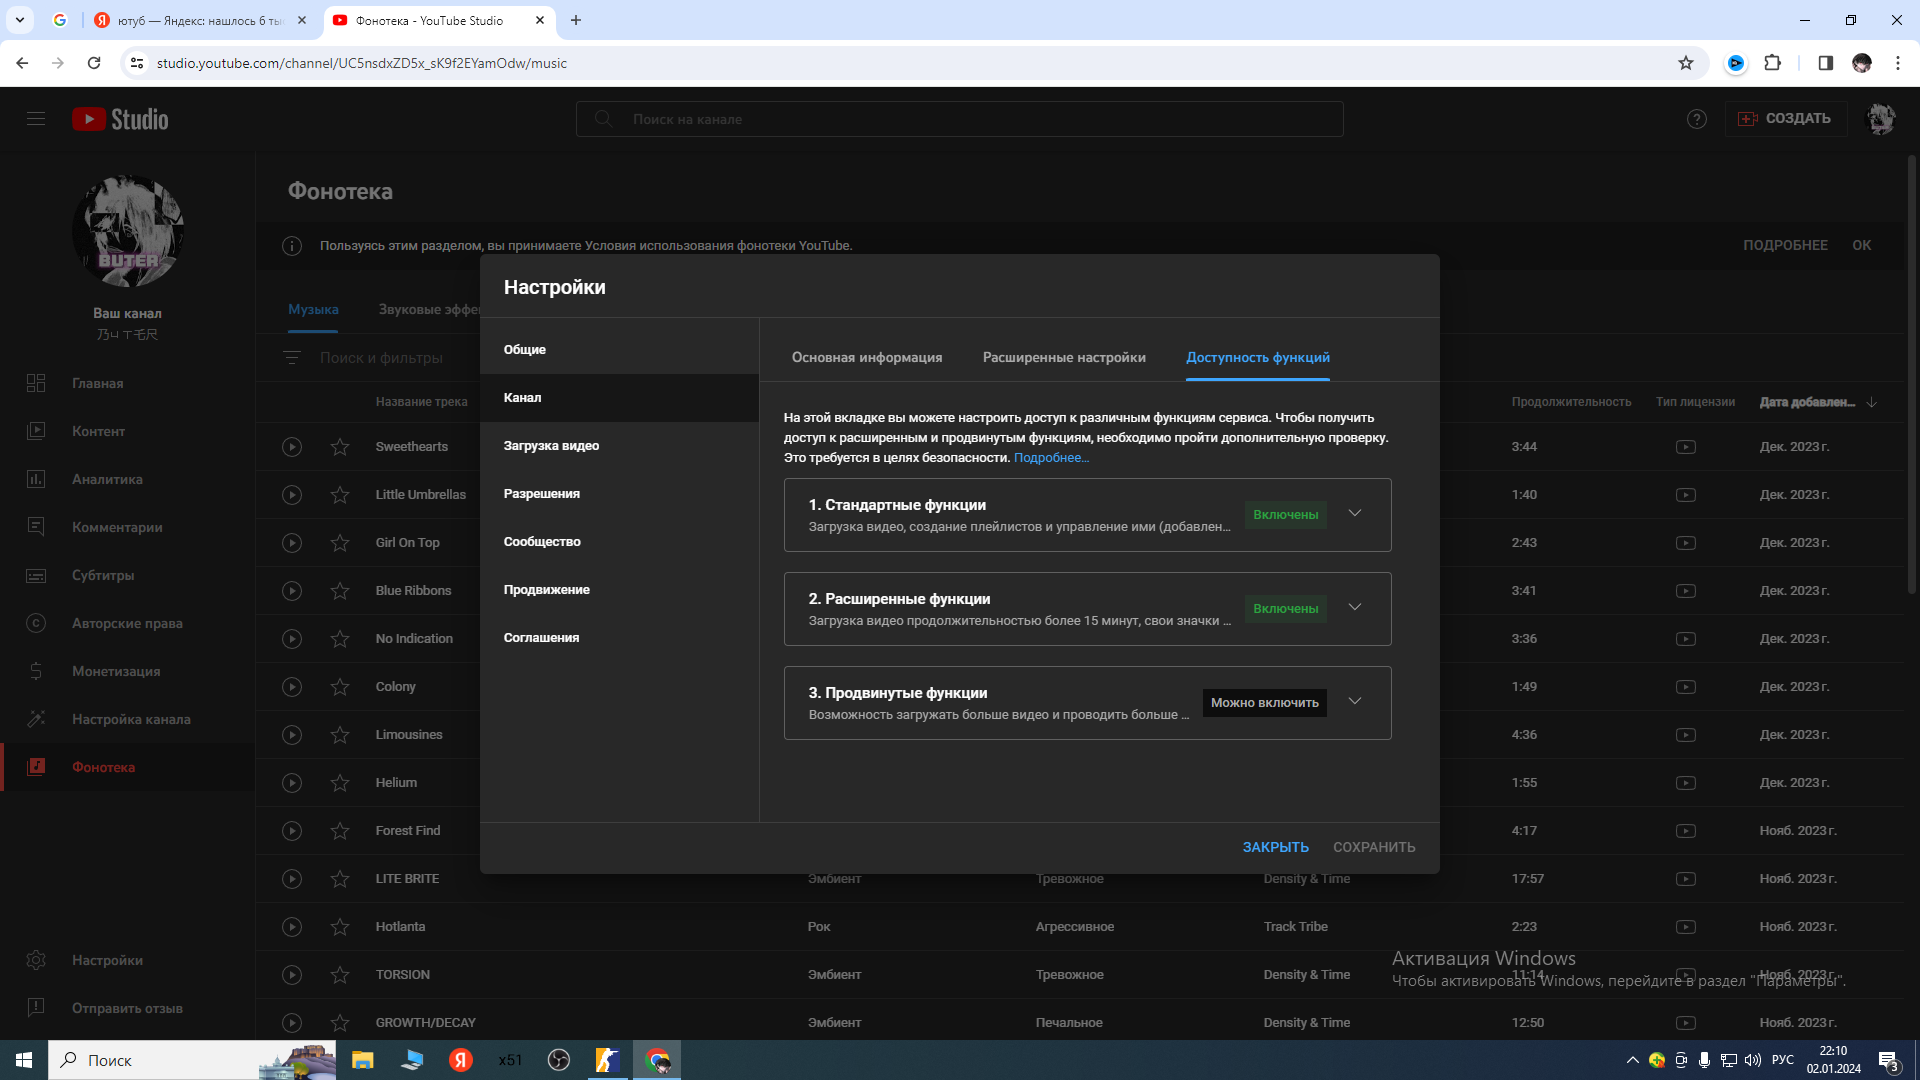The width and height of the screenshot is (1920, 1080).
Task: Click Можно включить for advanced features
Action: (1264, 703)
